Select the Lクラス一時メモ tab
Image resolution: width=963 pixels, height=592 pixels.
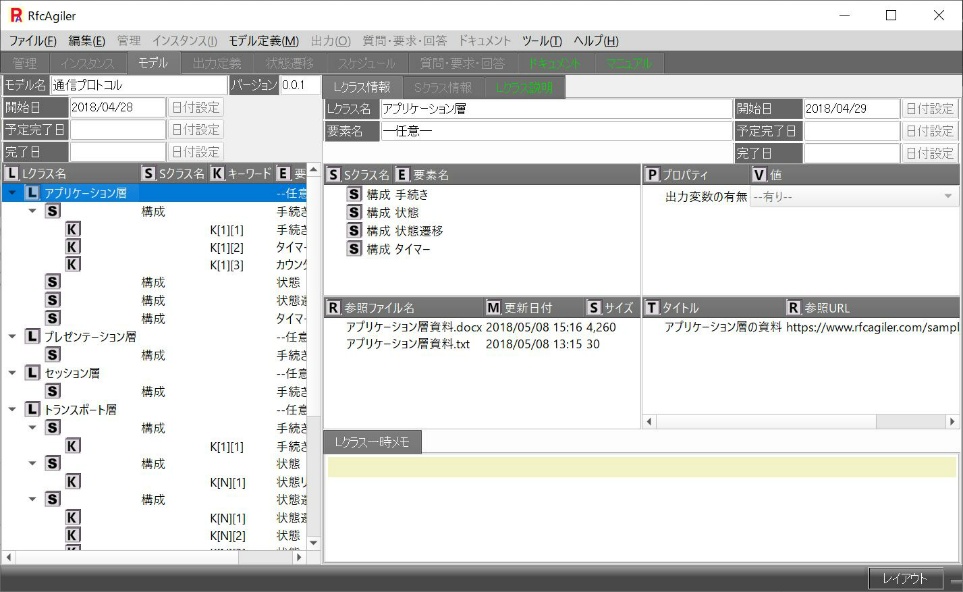click(x=372, y=442)
